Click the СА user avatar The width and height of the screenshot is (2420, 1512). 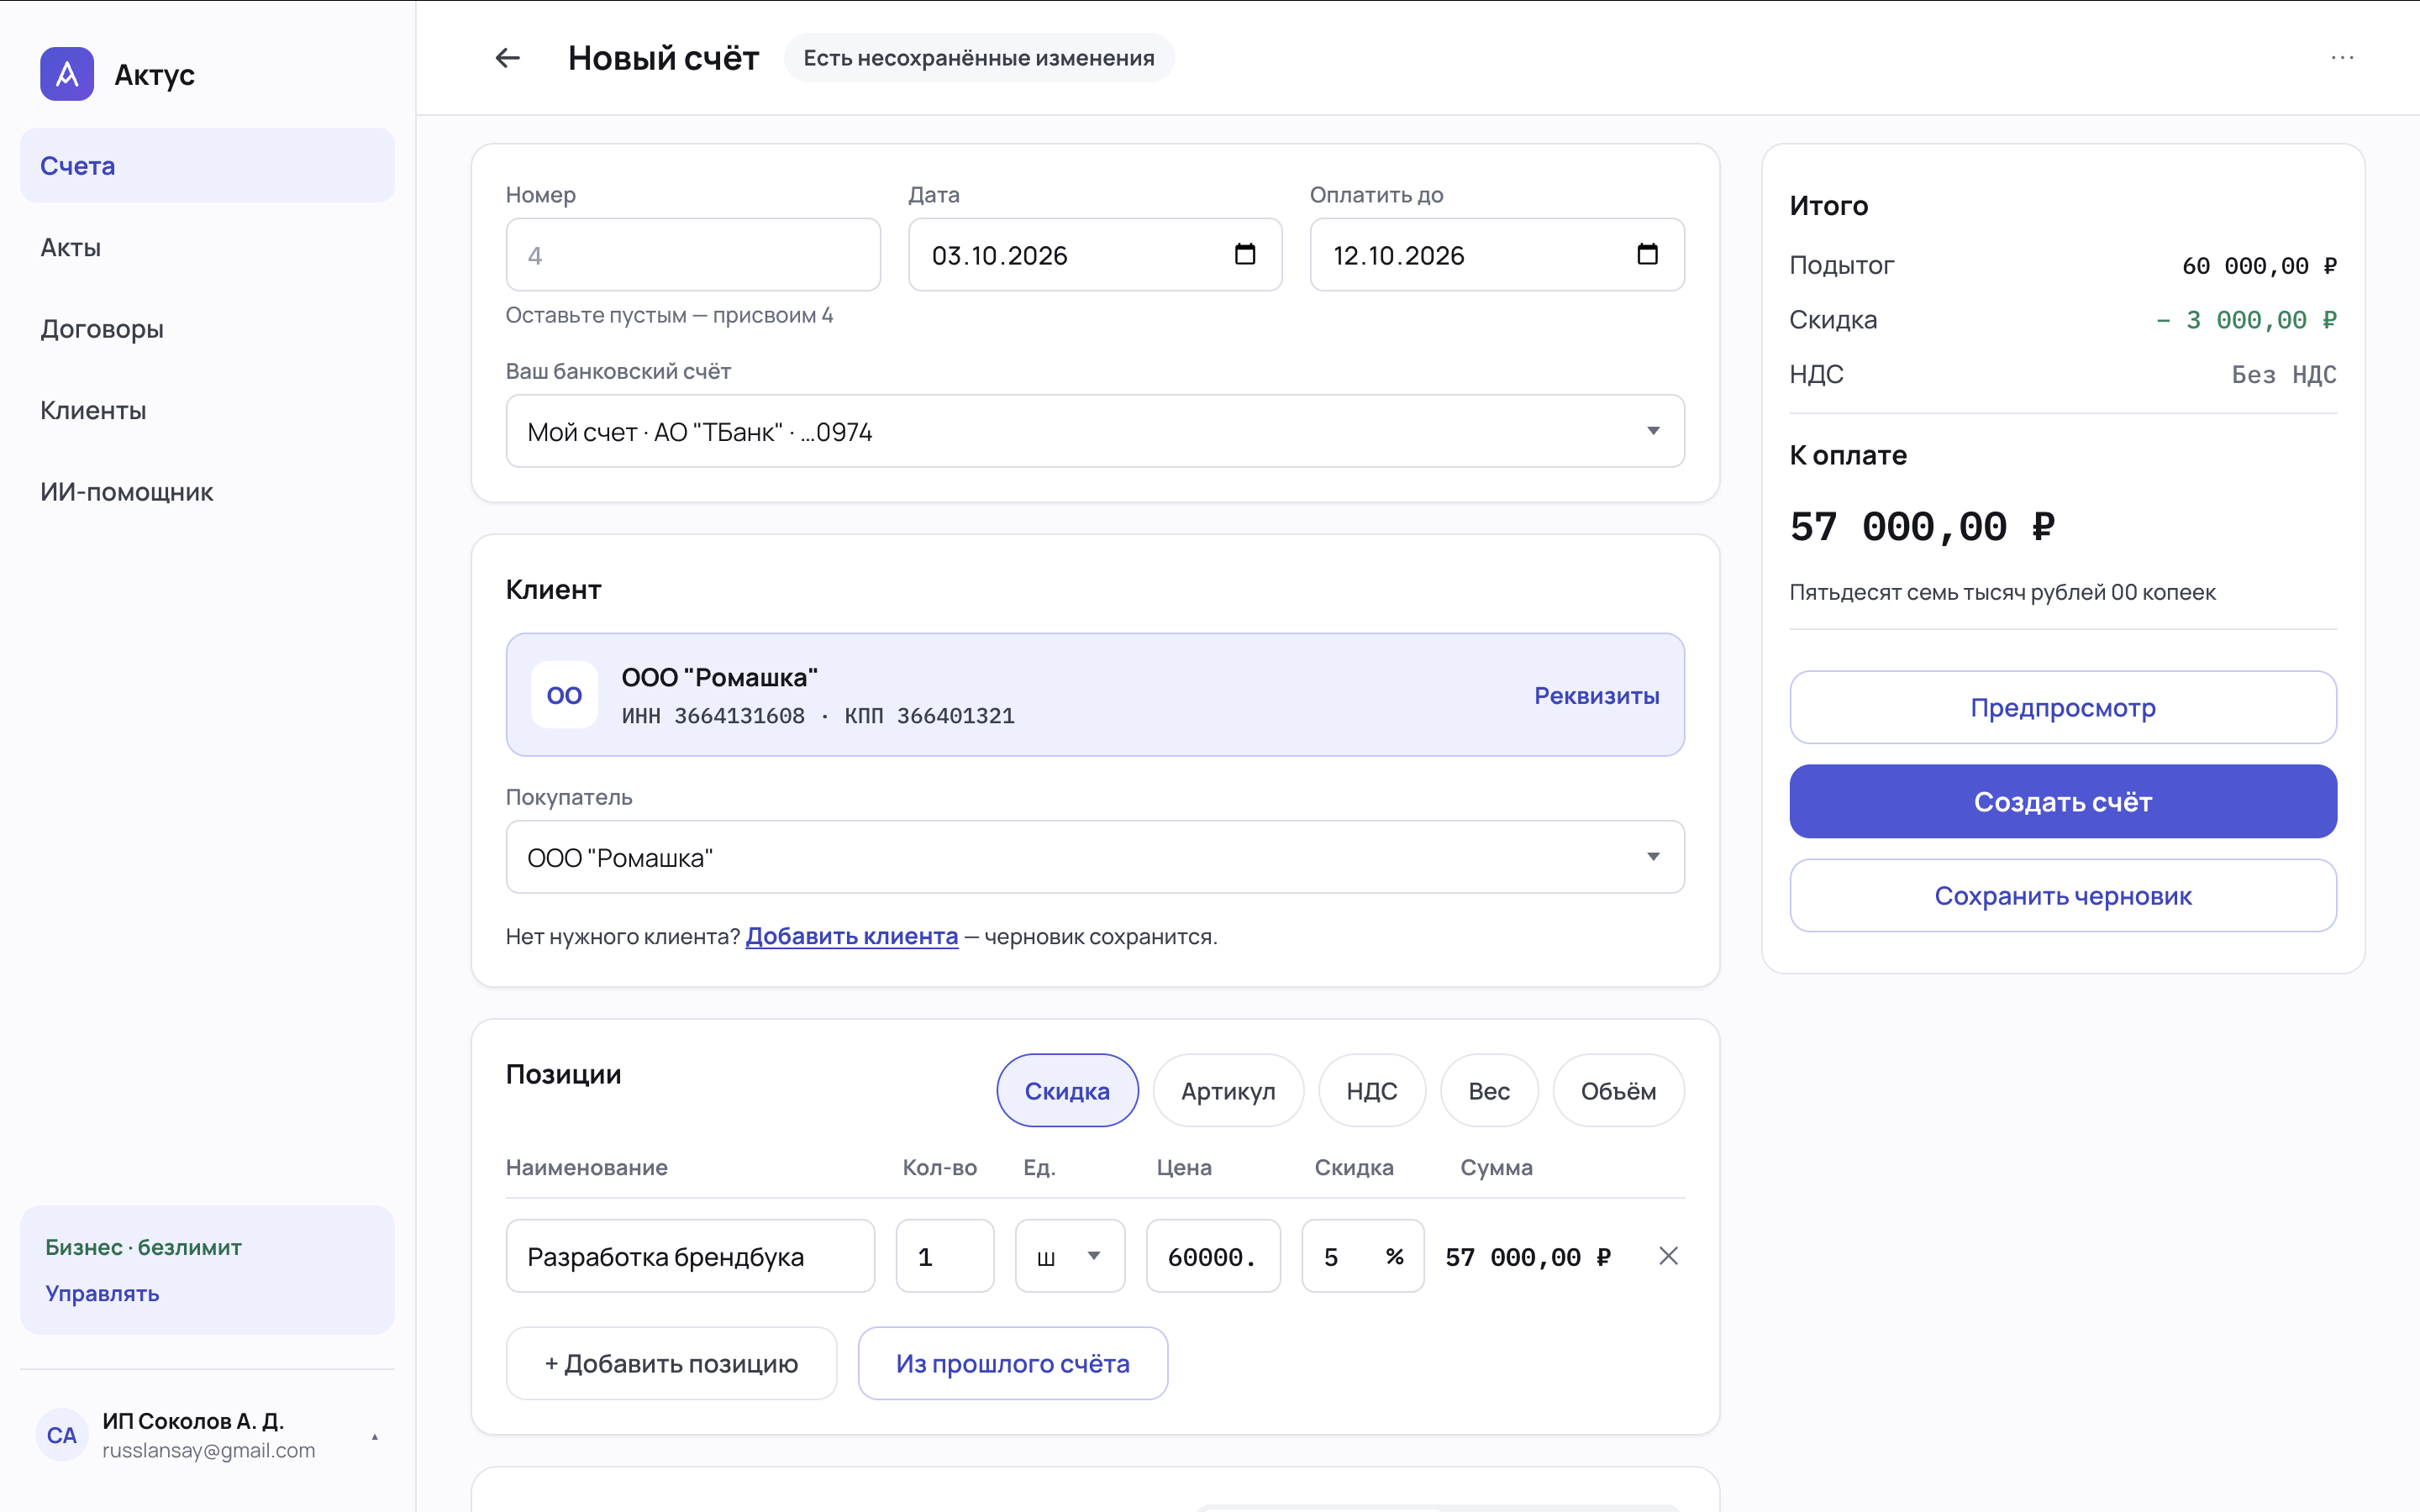pyautogui.click(x=62, y=1435)
